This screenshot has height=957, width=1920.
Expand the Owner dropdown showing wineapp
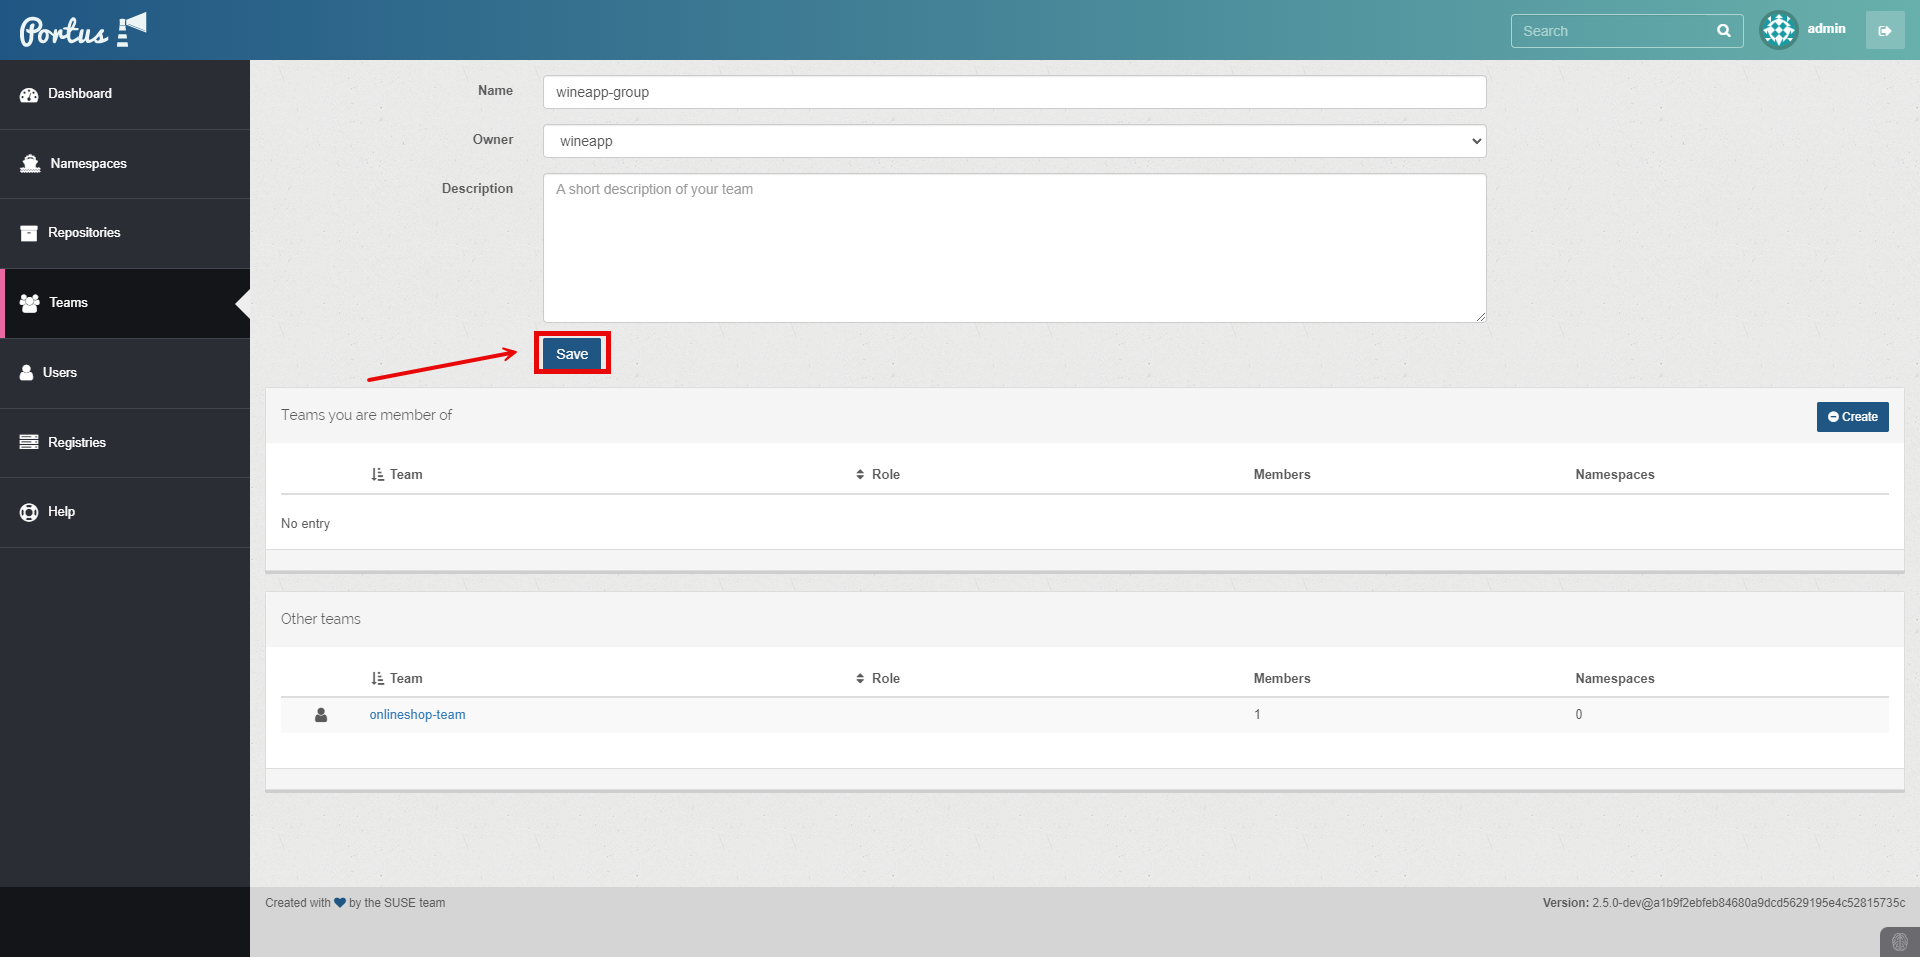coord(1014,141)
